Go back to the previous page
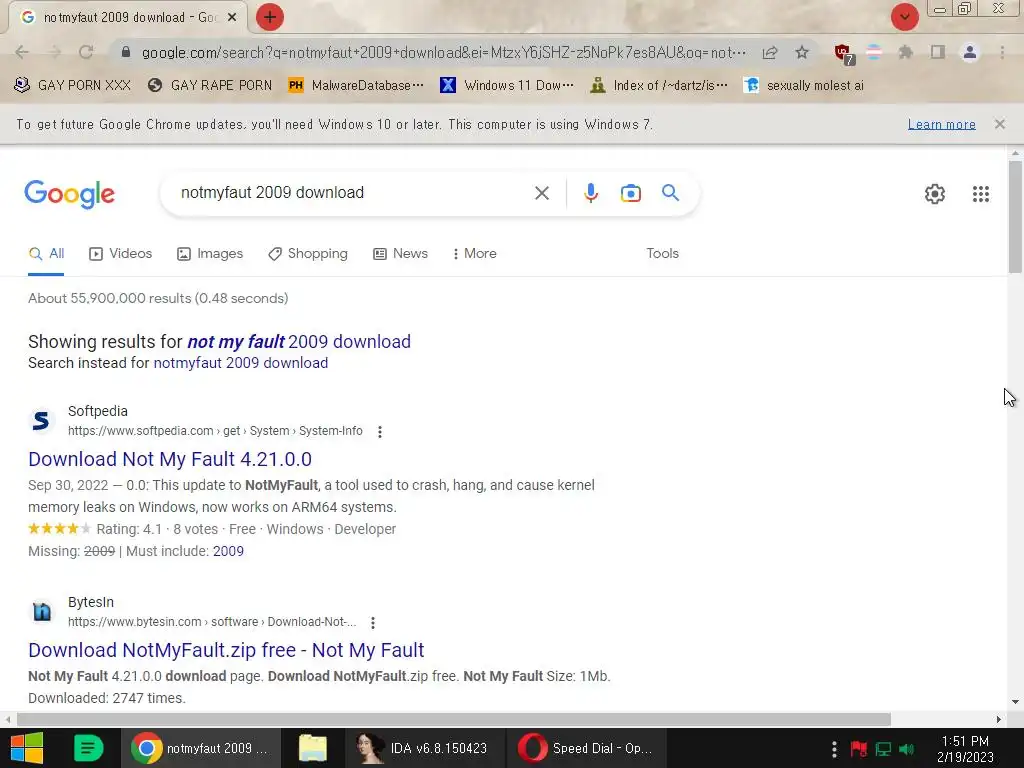Viewport: 1024px width, 768px height. pyautogui.click(x=22, y=52)
